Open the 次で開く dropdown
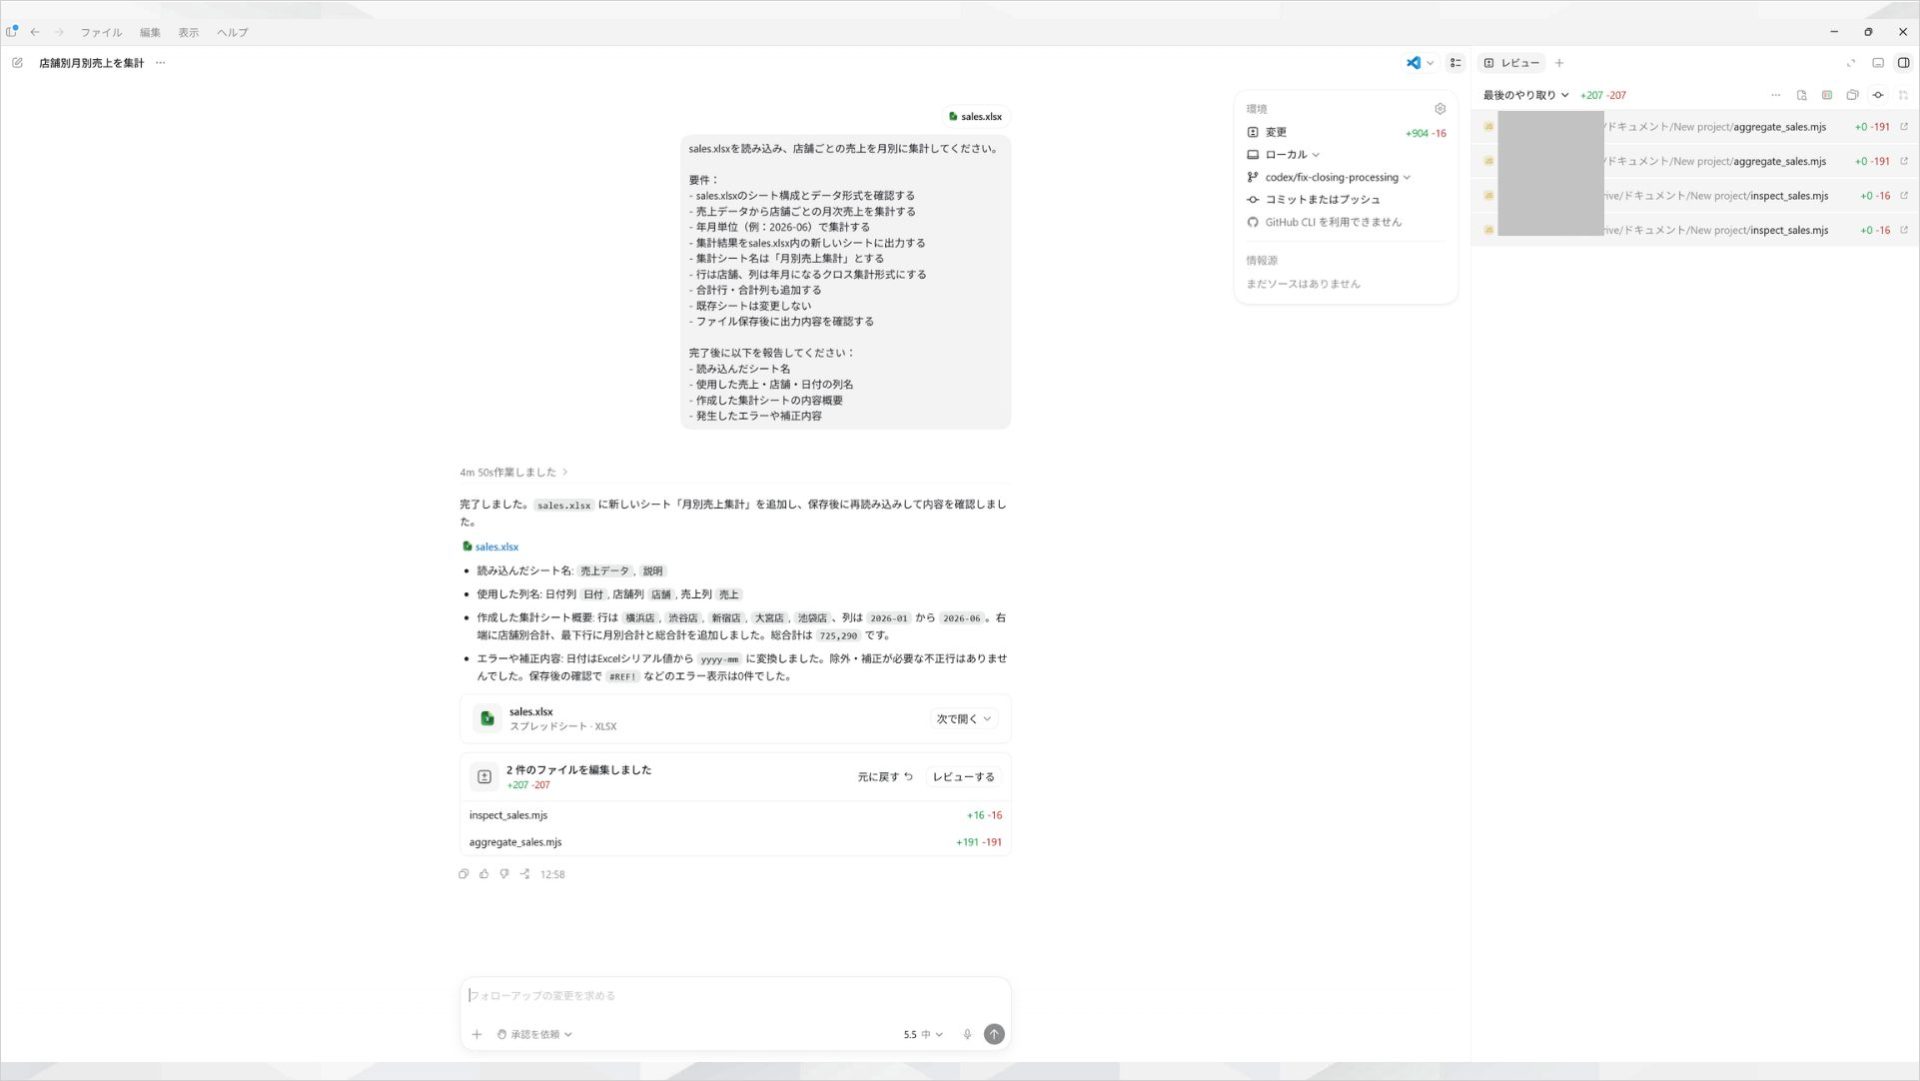 [x=964, y=719]
